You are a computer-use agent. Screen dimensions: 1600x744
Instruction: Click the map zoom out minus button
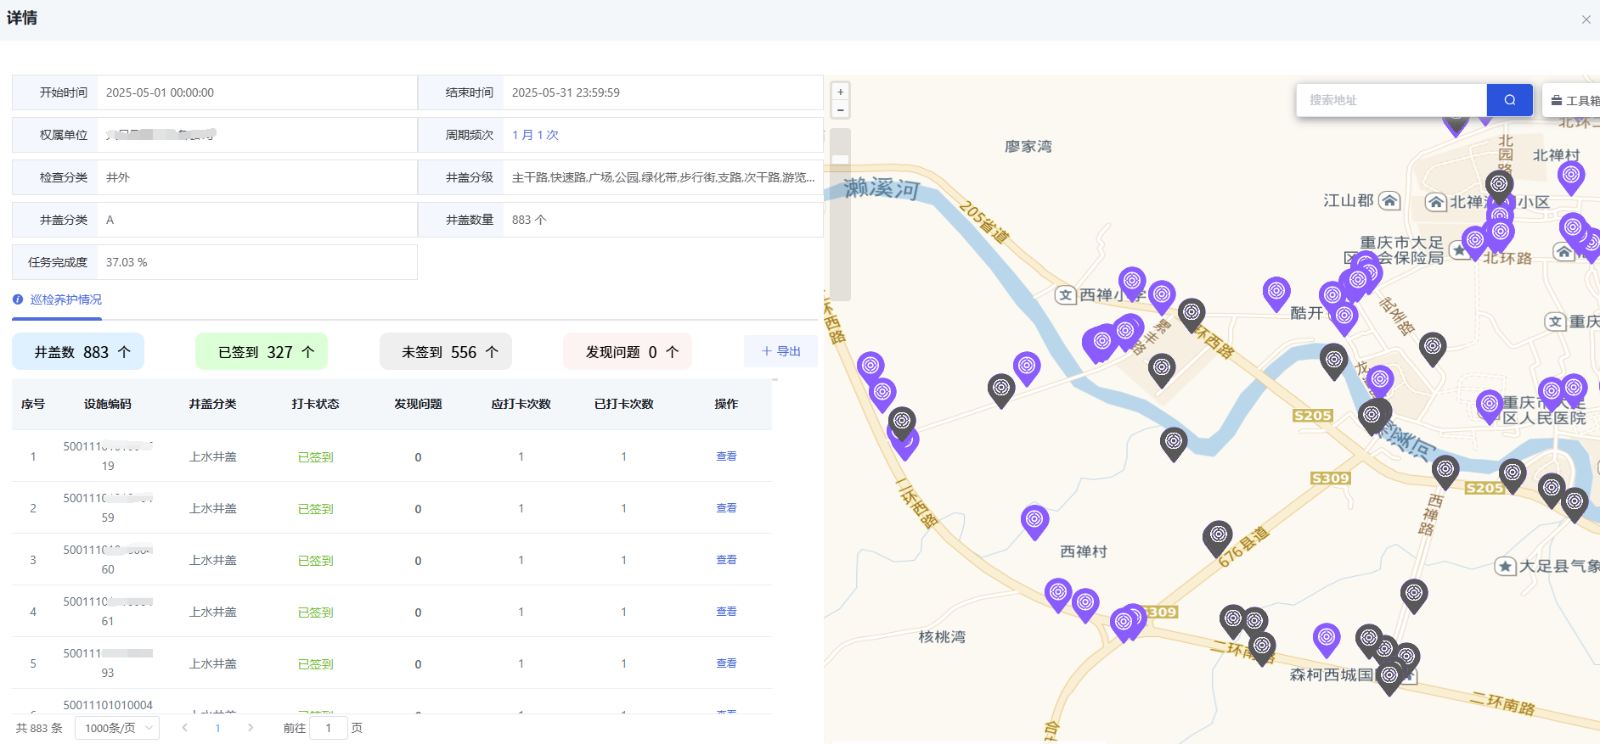pos(841,110)
